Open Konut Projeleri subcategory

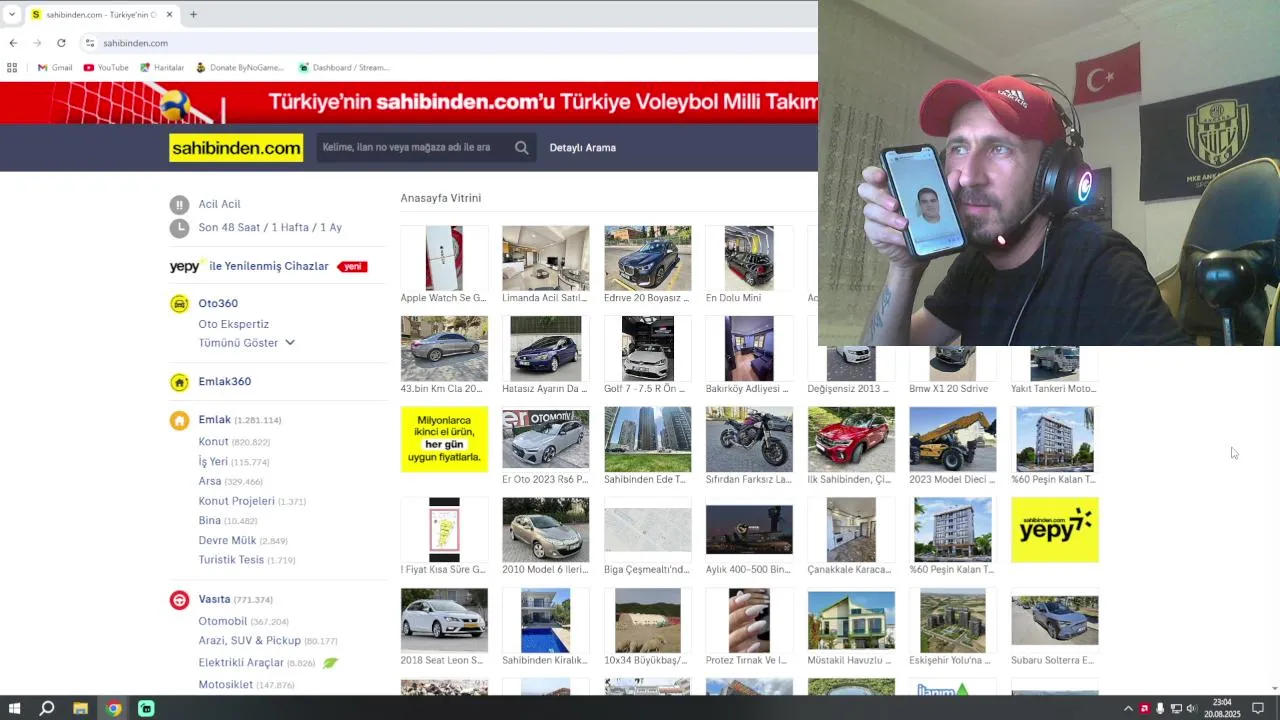tap(236, 501)
